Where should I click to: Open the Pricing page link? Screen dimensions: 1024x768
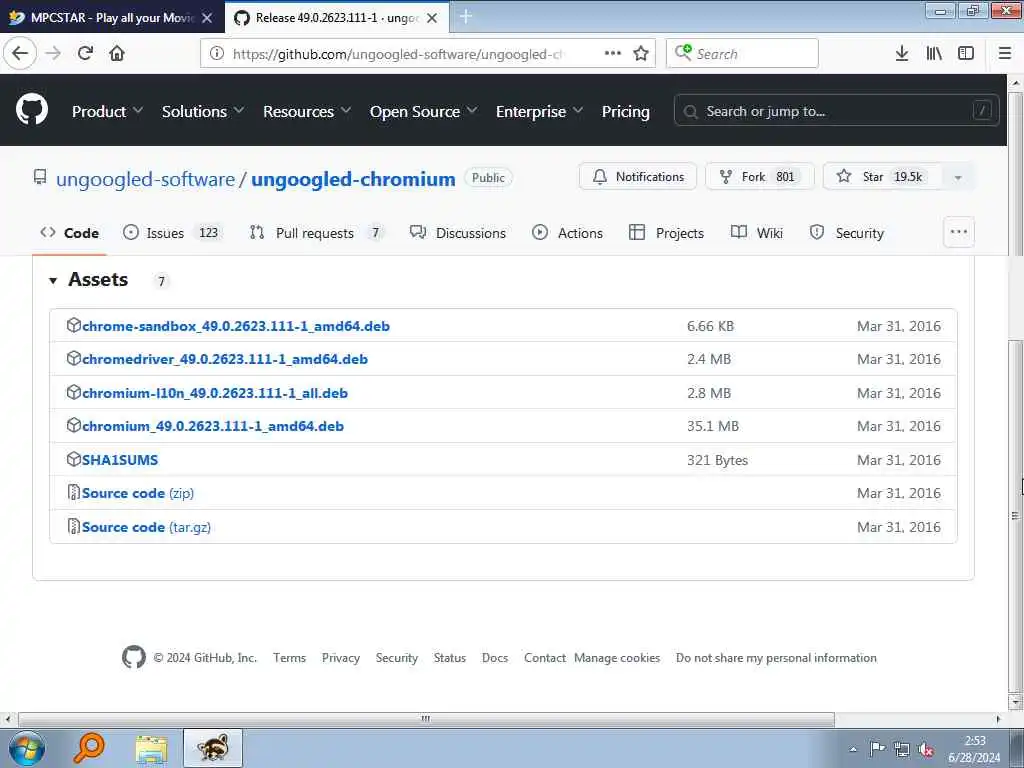(x=626, y=112)
